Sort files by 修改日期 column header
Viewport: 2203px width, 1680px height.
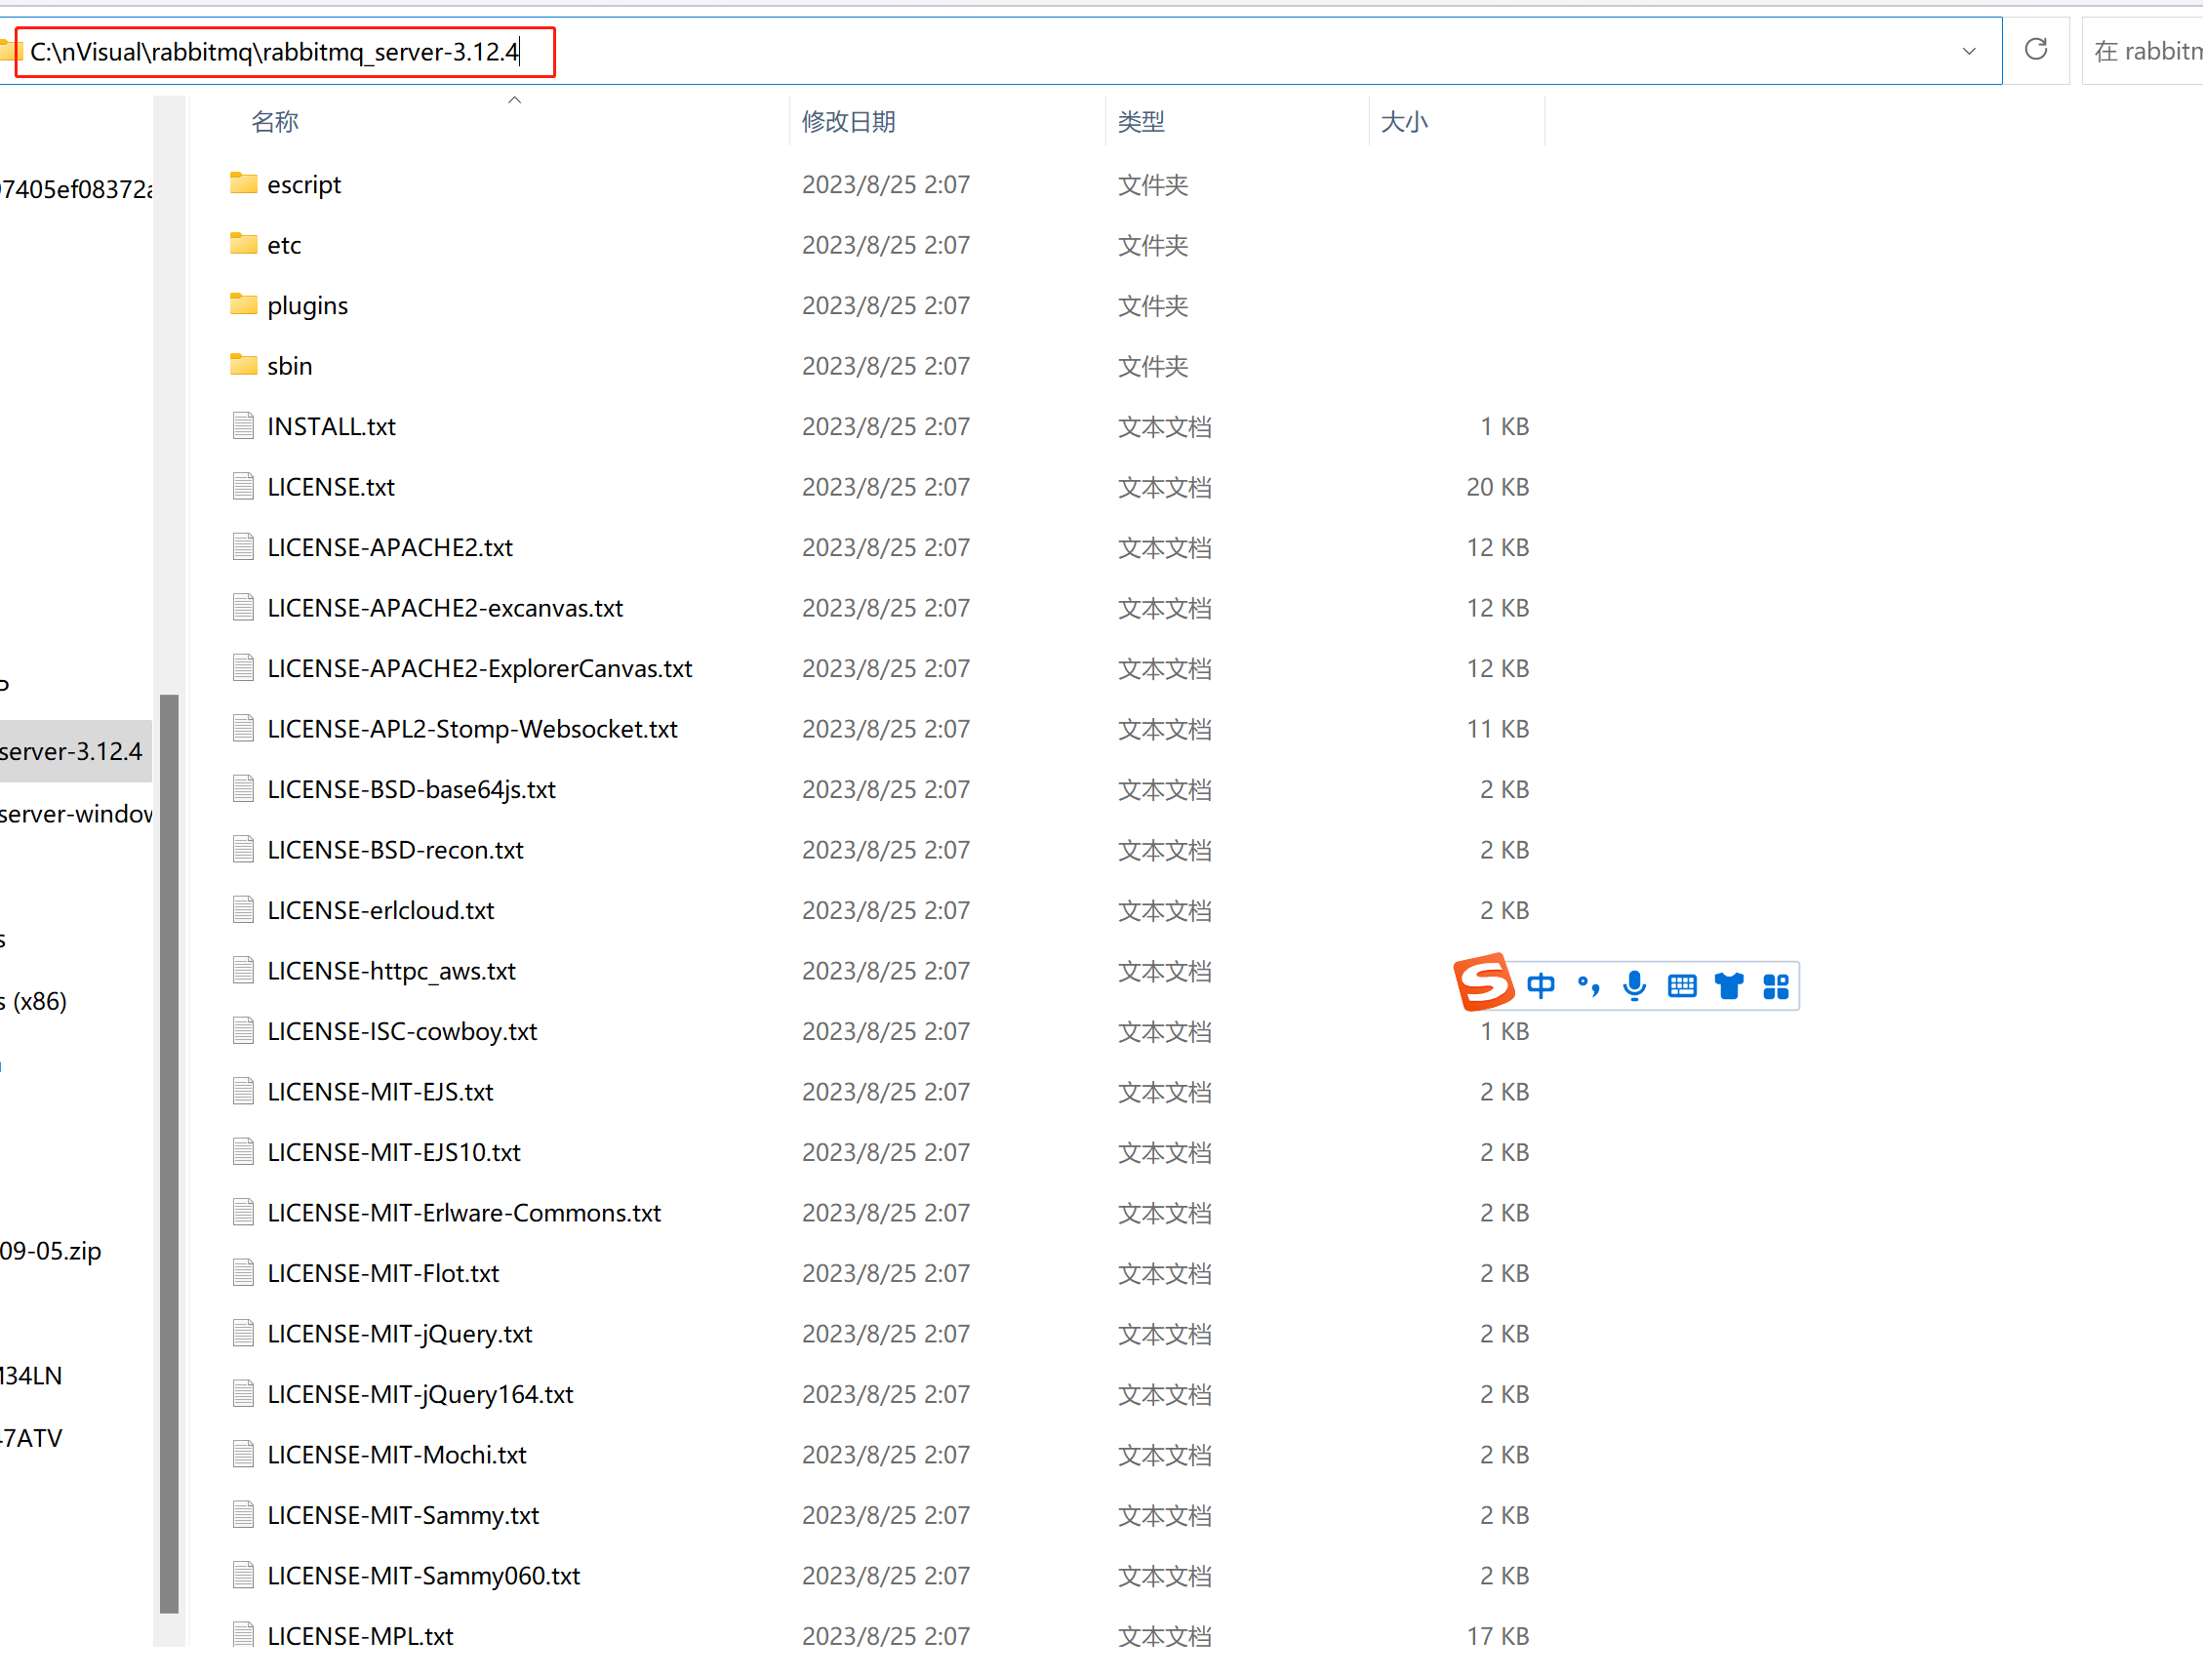point(848,121)
